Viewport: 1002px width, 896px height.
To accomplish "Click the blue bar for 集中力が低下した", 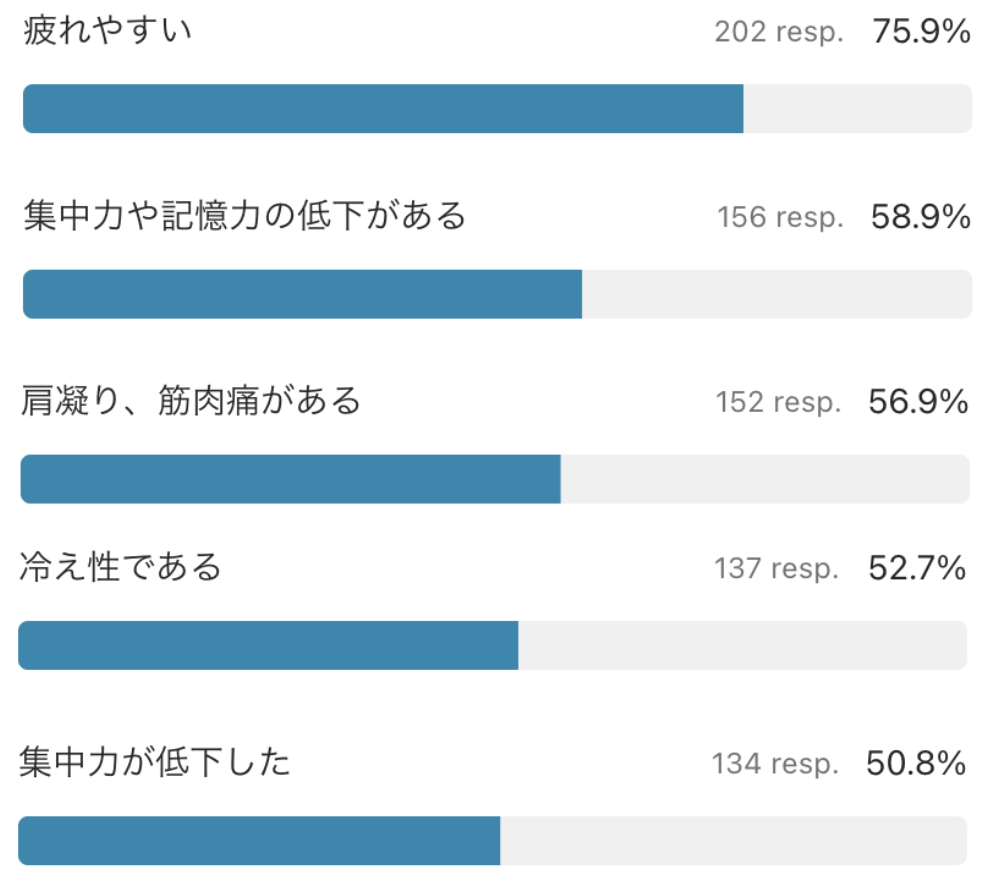I will pyautogui.click(x=259, y=840).
